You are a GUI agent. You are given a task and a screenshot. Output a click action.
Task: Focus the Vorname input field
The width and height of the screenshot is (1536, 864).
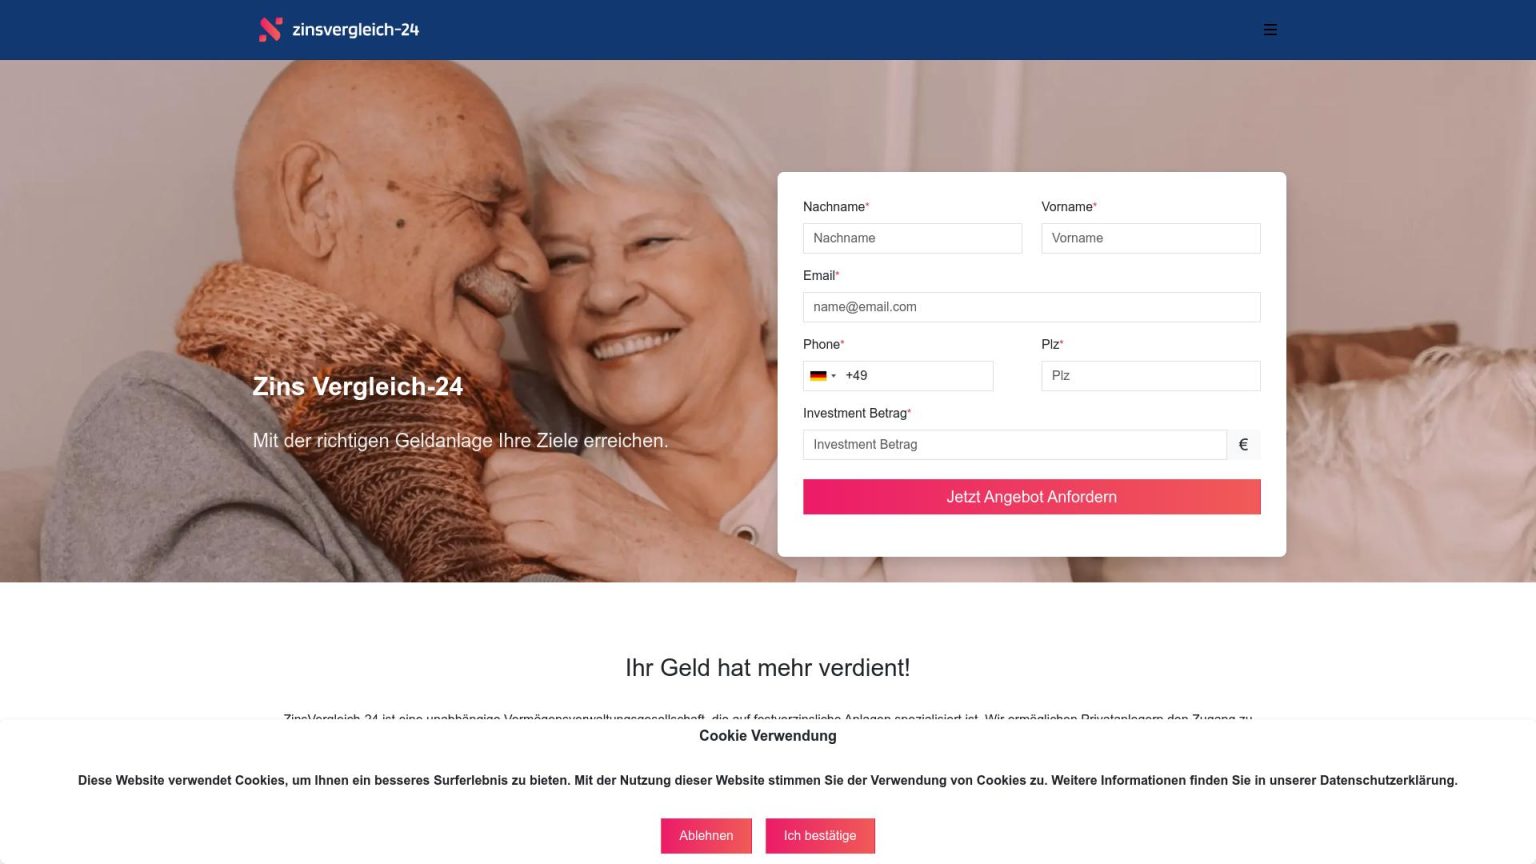click(1150, 238)
